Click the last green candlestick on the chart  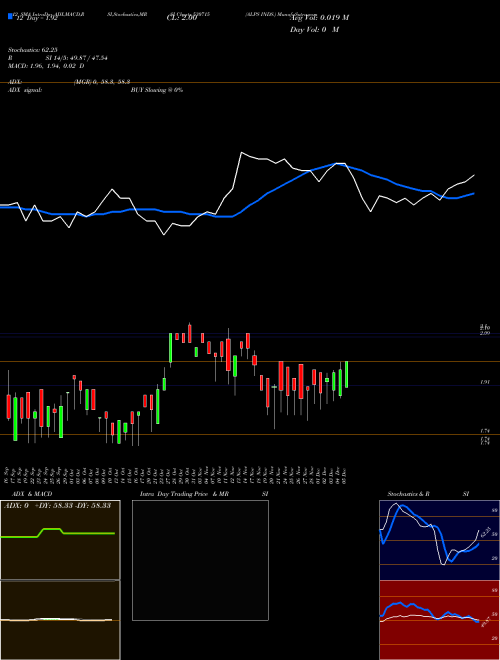346,374
